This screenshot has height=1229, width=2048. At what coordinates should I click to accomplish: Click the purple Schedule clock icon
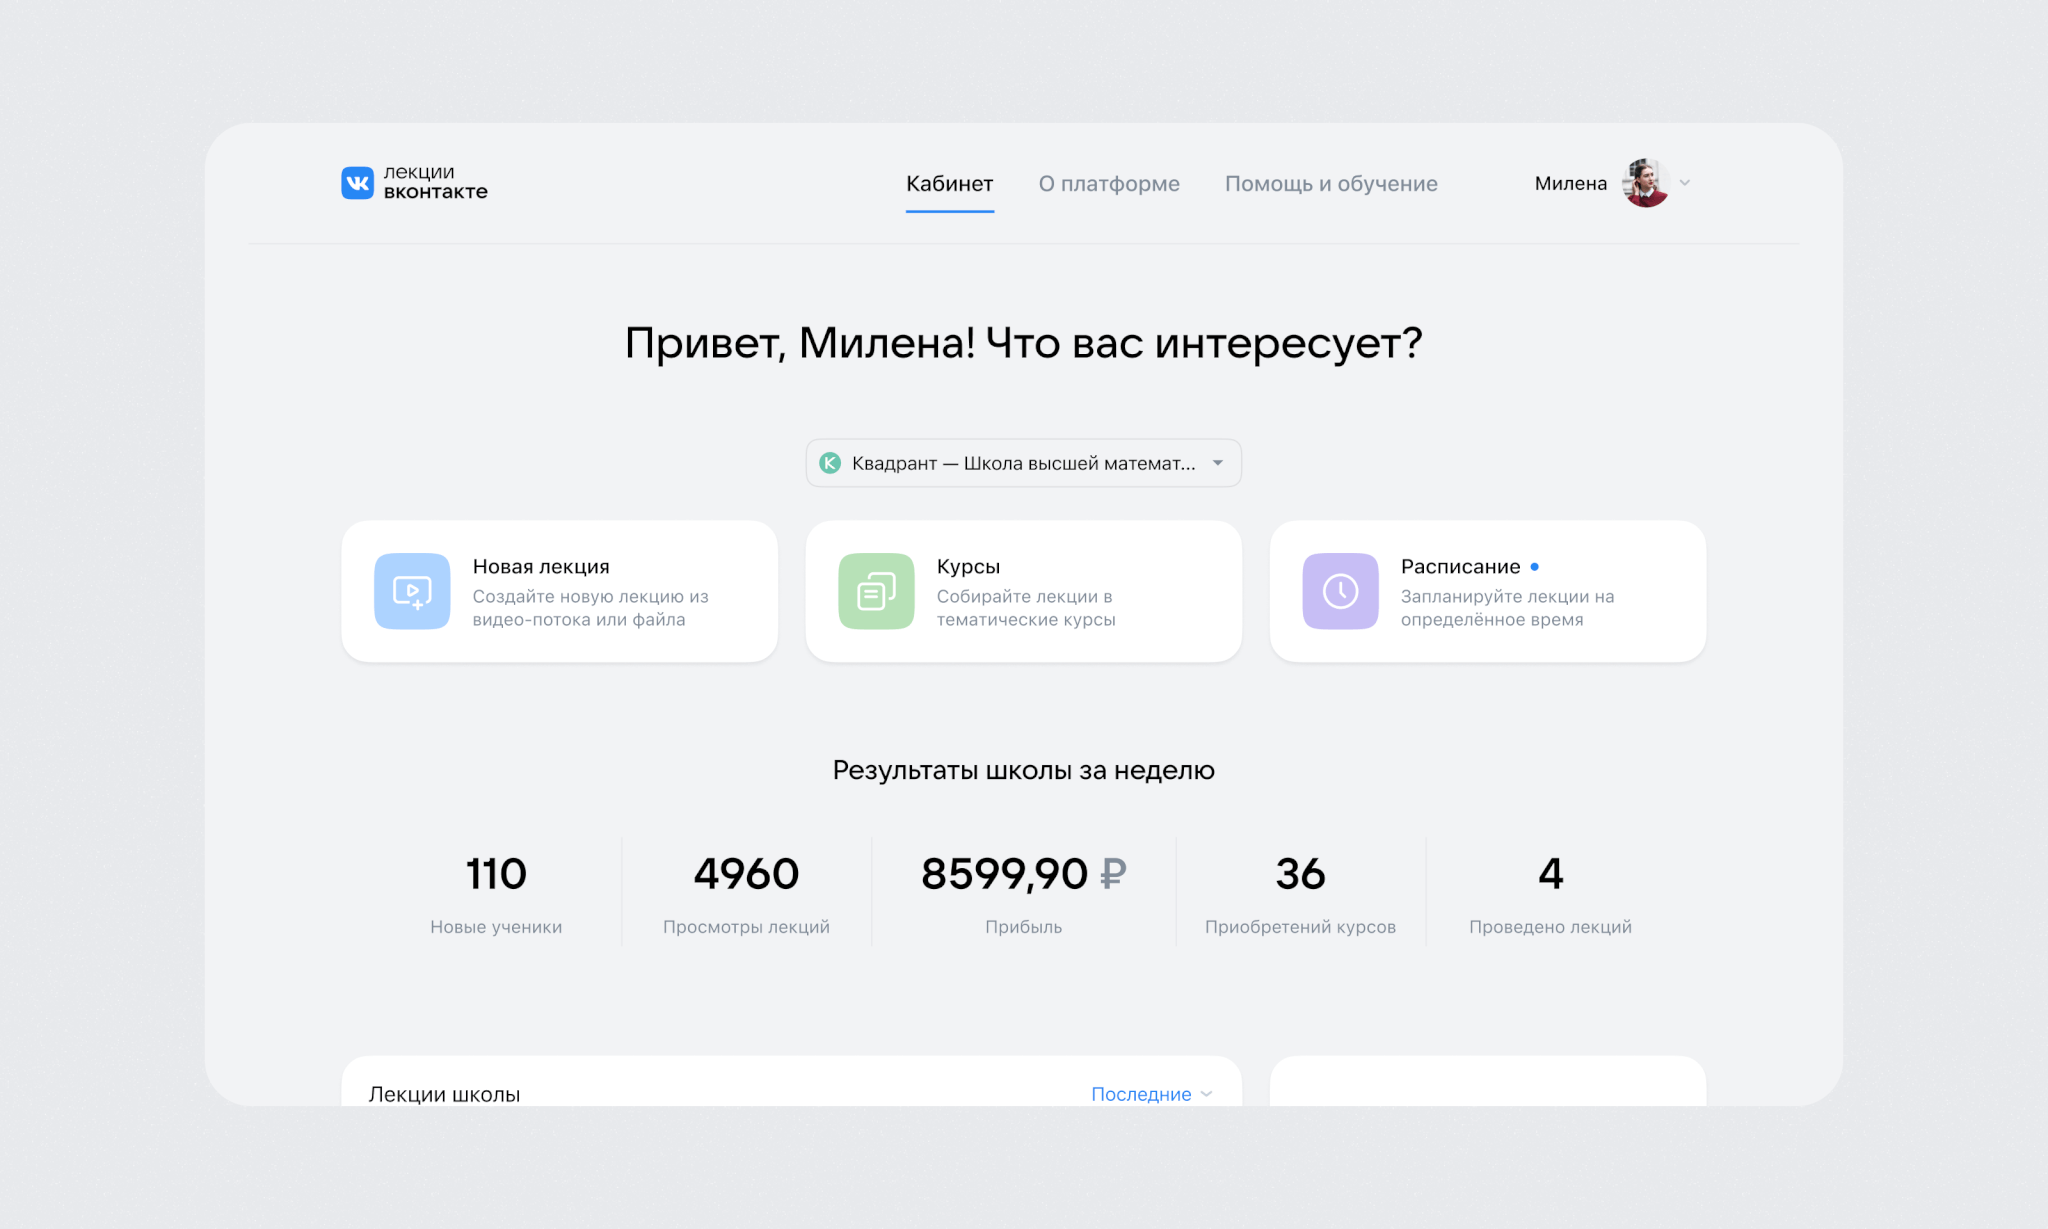pyautogui.click(x=1340, y=591)
